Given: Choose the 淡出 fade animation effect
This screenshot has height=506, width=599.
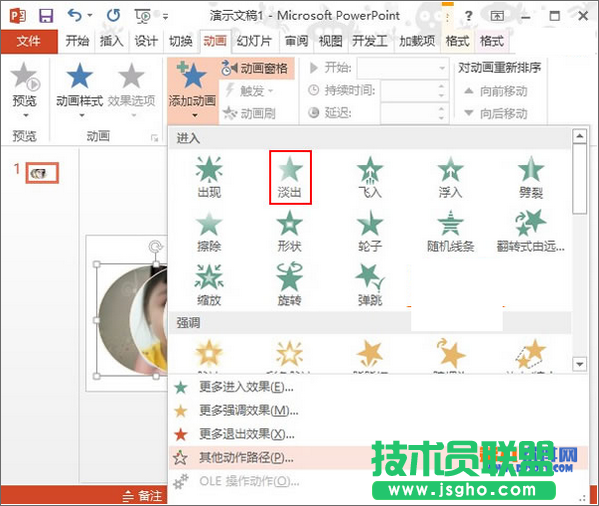Looking at the screenshot, I should tap(290, 177).
